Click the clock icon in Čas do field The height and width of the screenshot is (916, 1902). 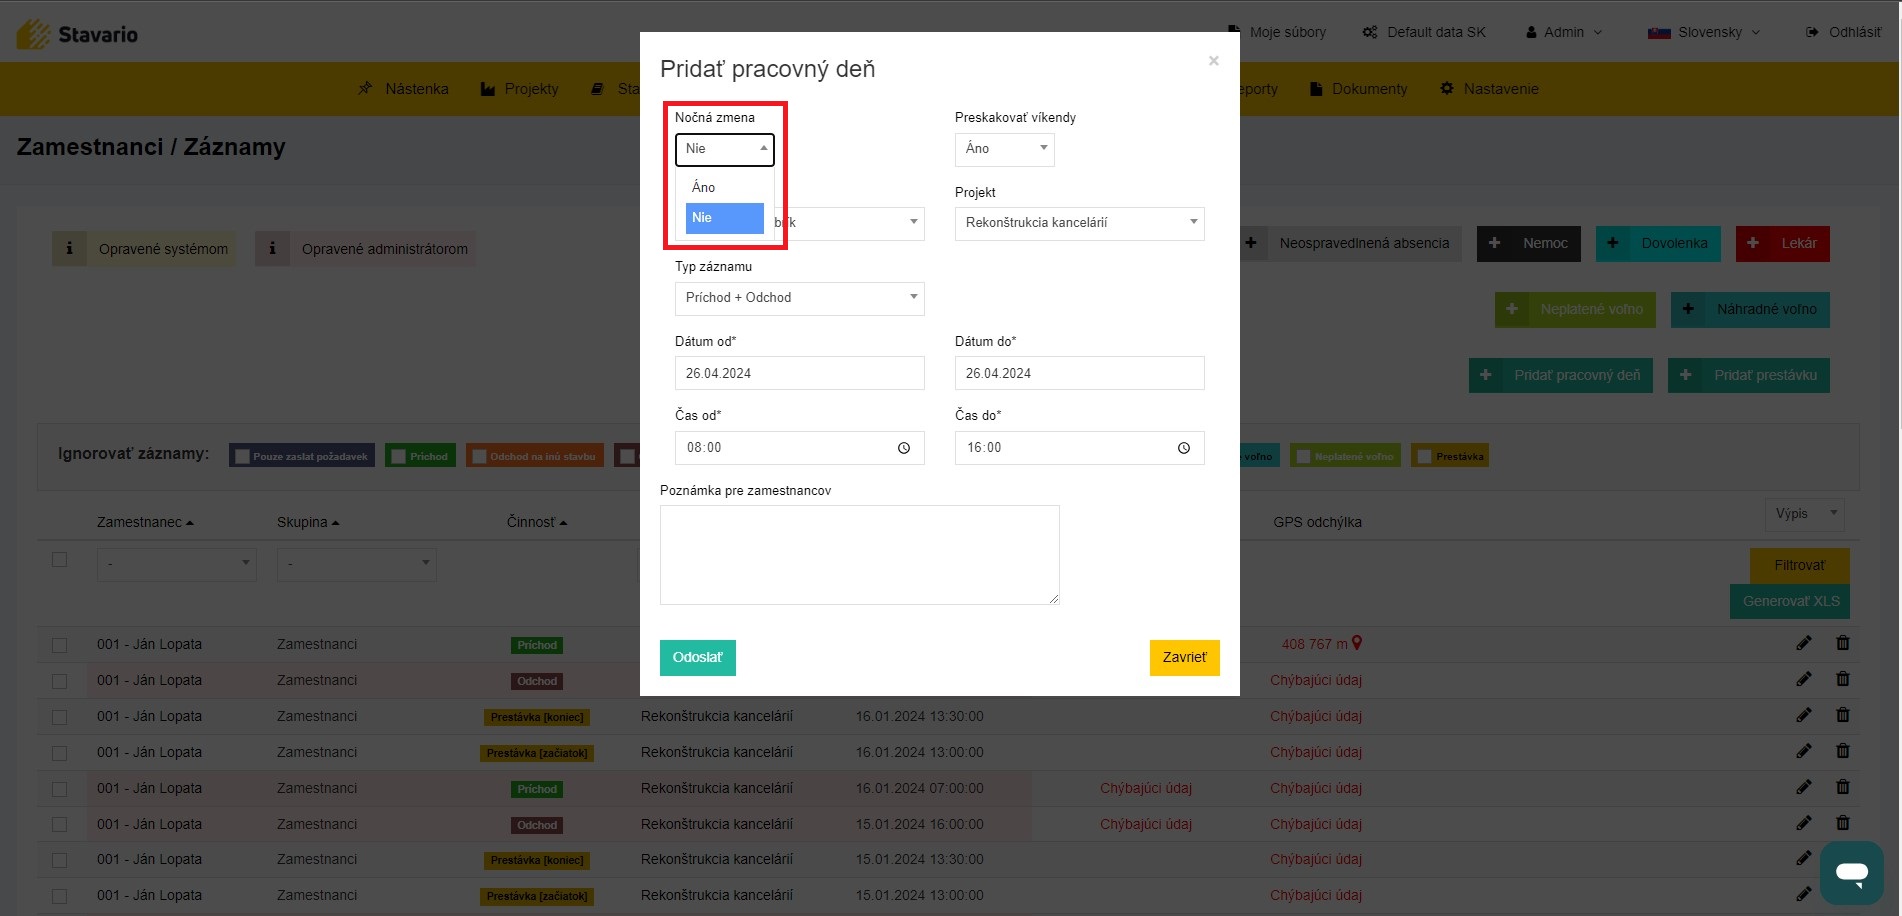[x=1183, y=448]
